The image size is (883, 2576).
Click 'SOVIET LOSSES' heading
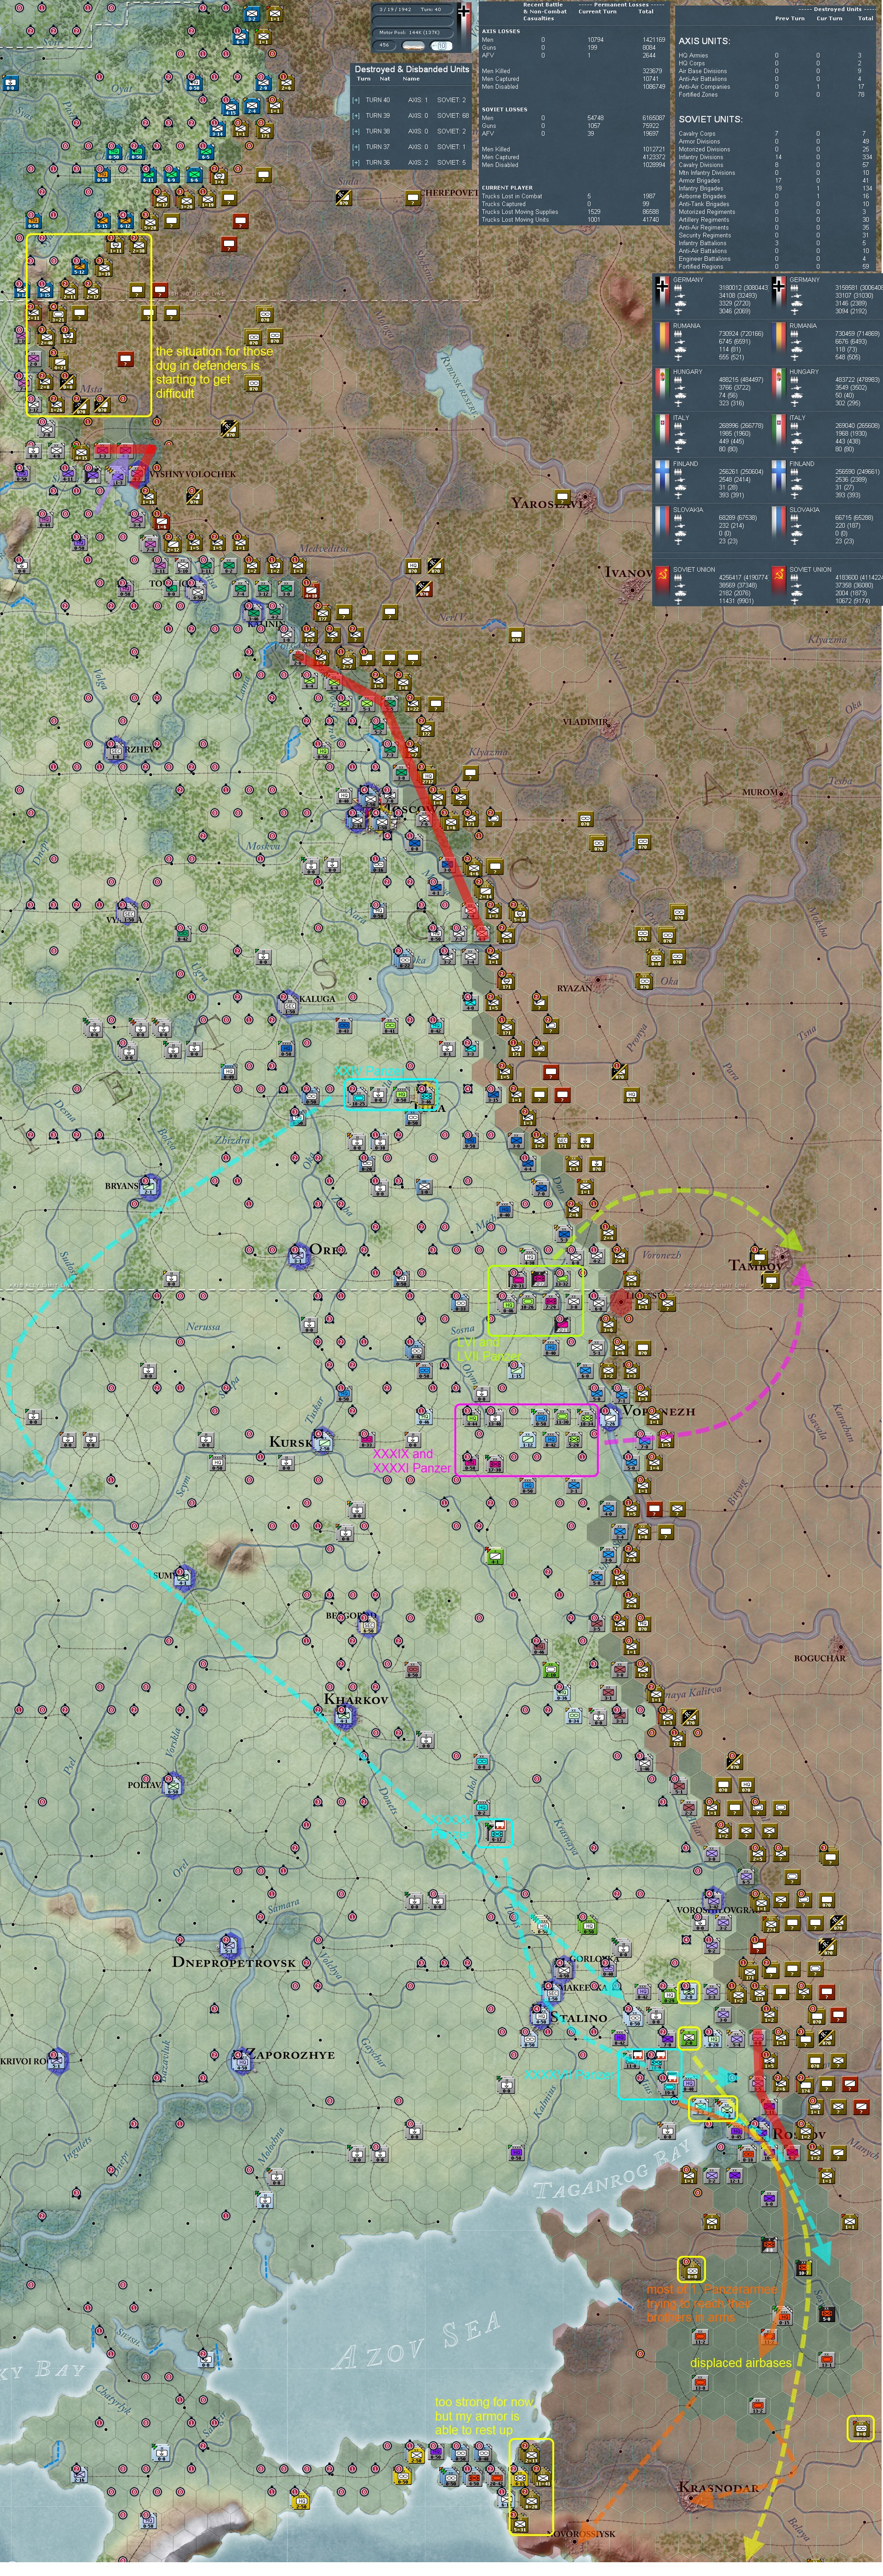[x=504, y=110]
